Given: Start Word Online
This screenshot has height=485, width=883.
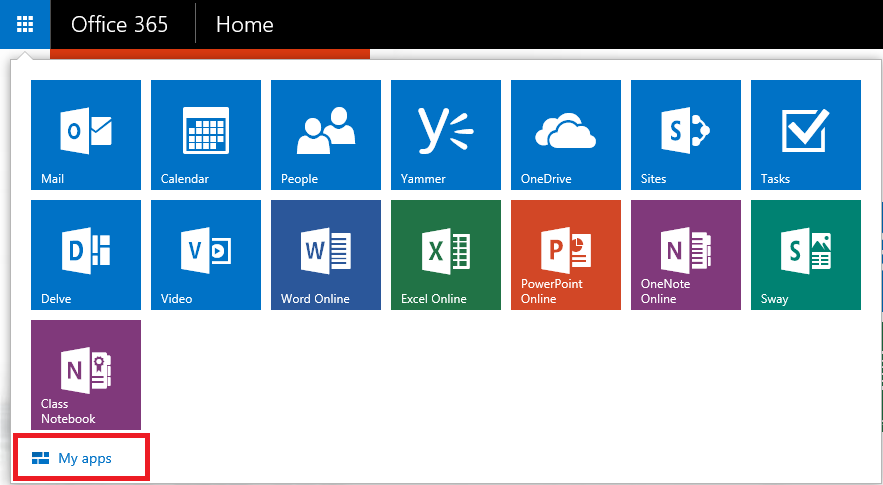Looking at the screenshot, I should [326, 255].
